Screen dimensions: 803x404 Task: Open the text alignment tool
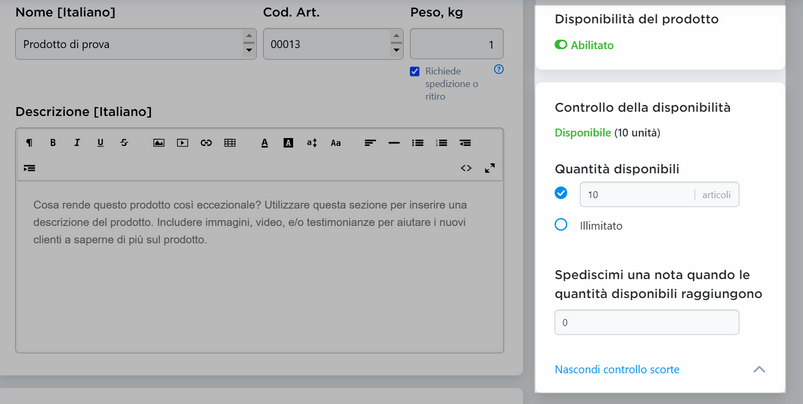pyautogui.click(x=370, y=143)
